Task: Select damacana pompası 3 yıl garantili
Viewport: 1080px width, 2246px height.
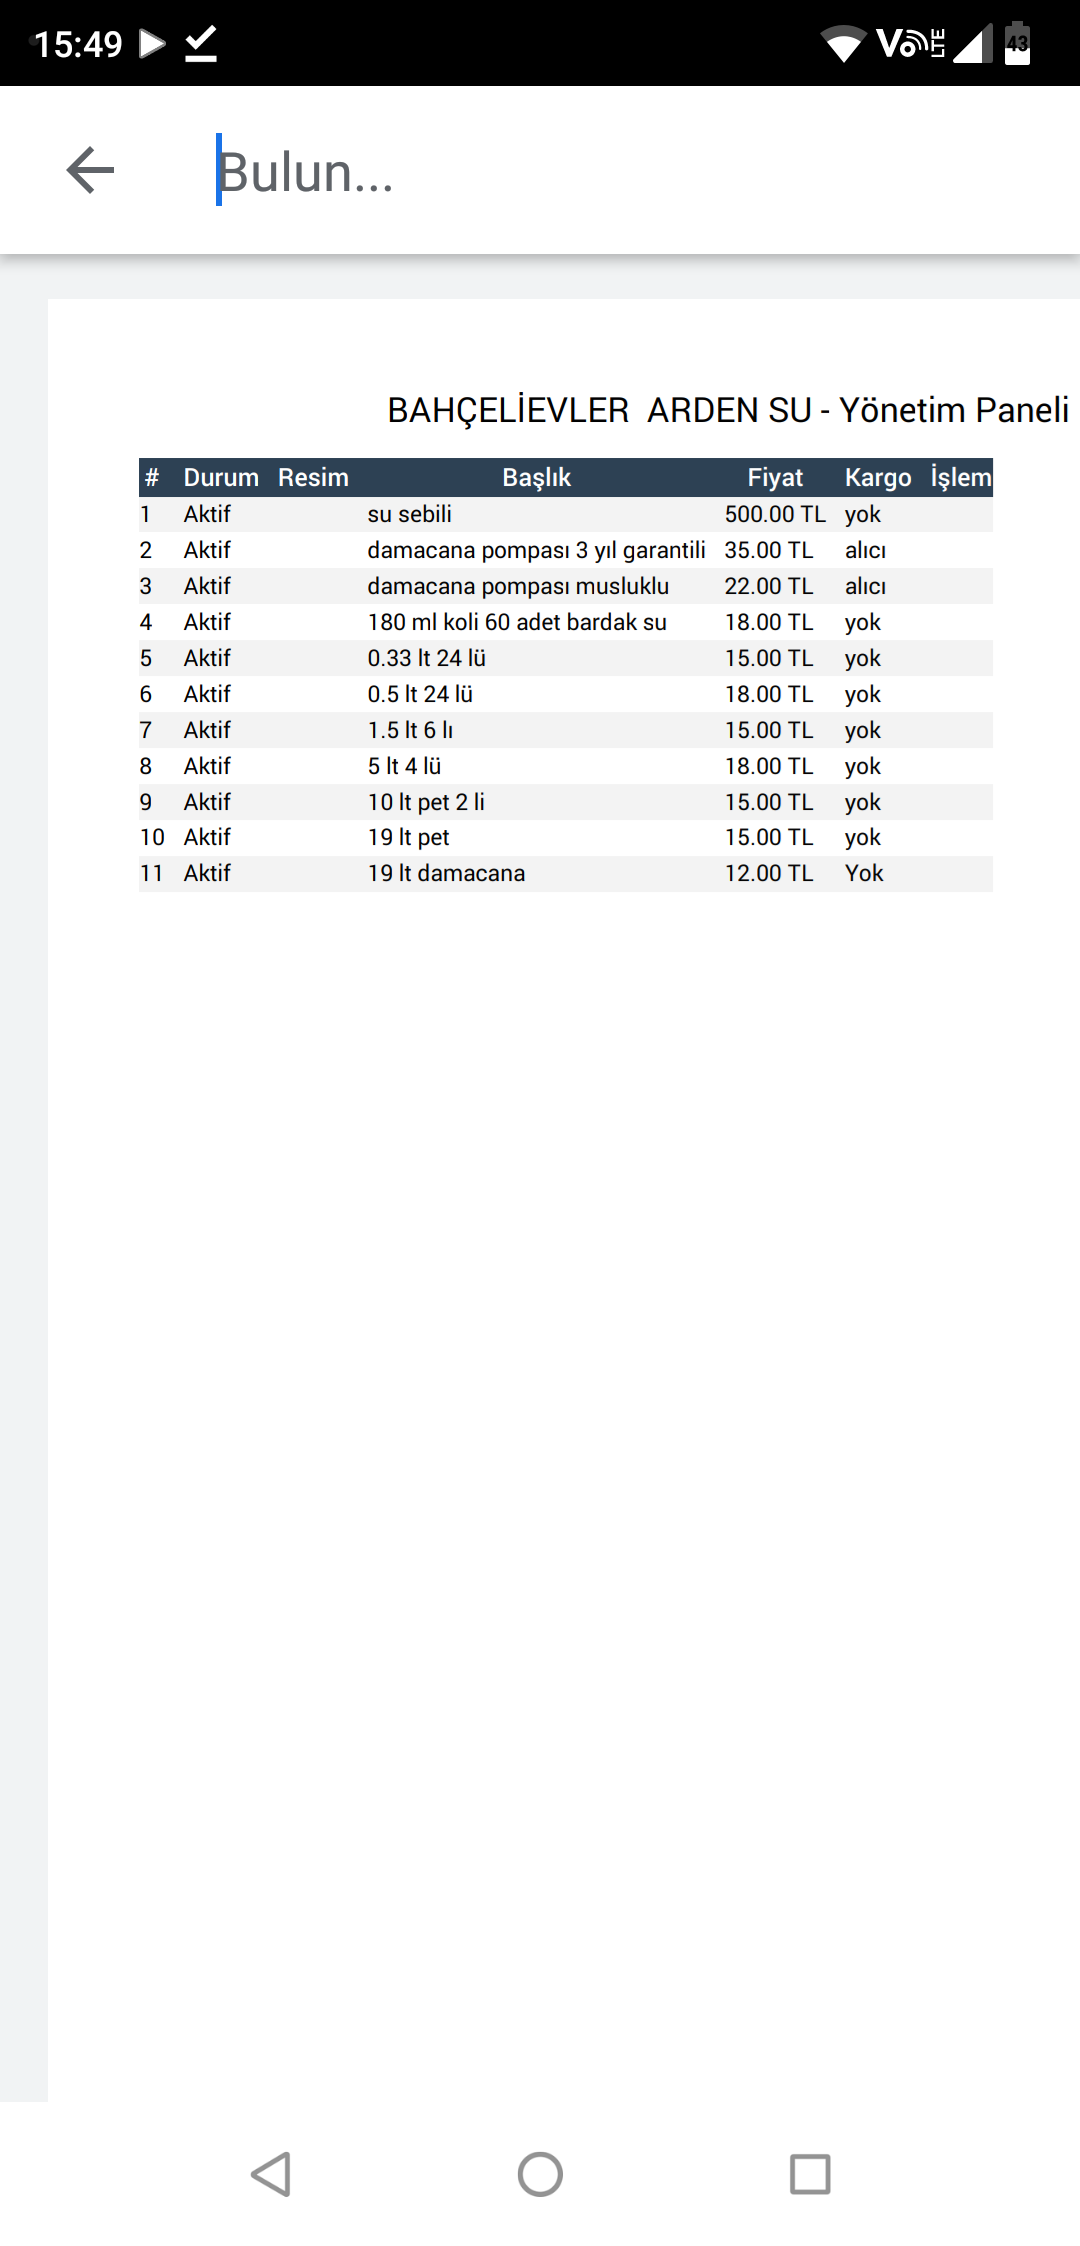Action: [536, 550]
